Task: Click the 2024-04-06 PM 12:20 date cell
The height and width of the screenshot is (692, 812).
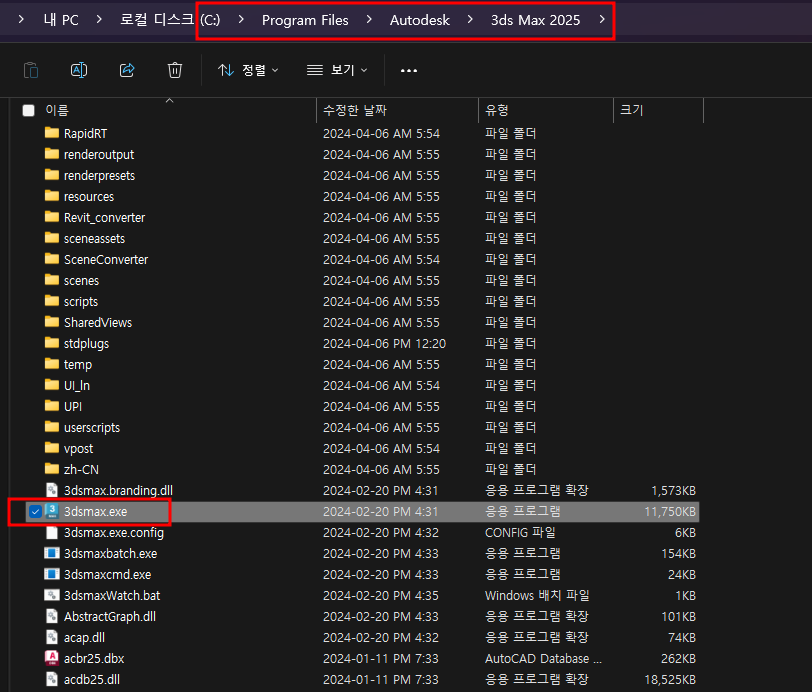Action: [384, 343]
